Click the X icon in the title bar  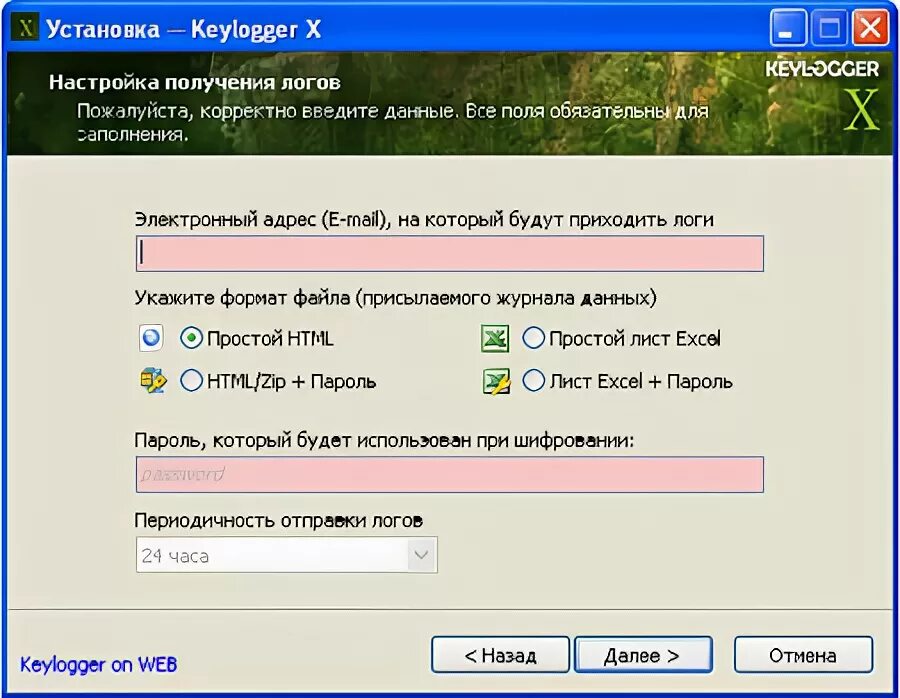(25, 28)
